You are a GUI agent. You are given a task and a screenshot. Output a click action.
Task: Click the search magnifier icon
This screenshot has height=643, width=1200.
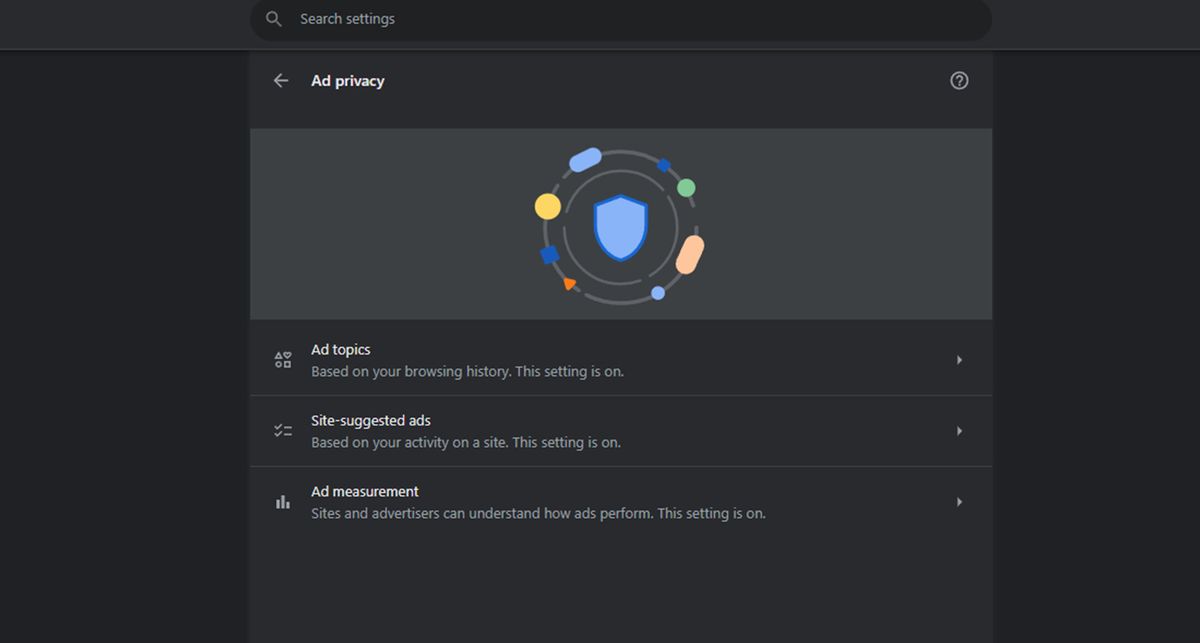(273, 18)
